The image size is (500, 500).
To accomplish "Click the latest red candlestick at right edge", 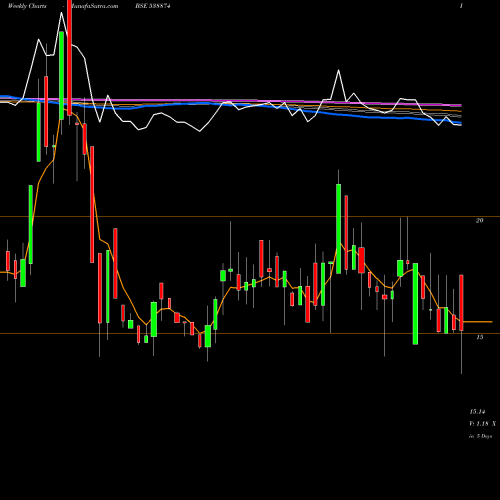I will pyautogui.click(x=462, y=303).
